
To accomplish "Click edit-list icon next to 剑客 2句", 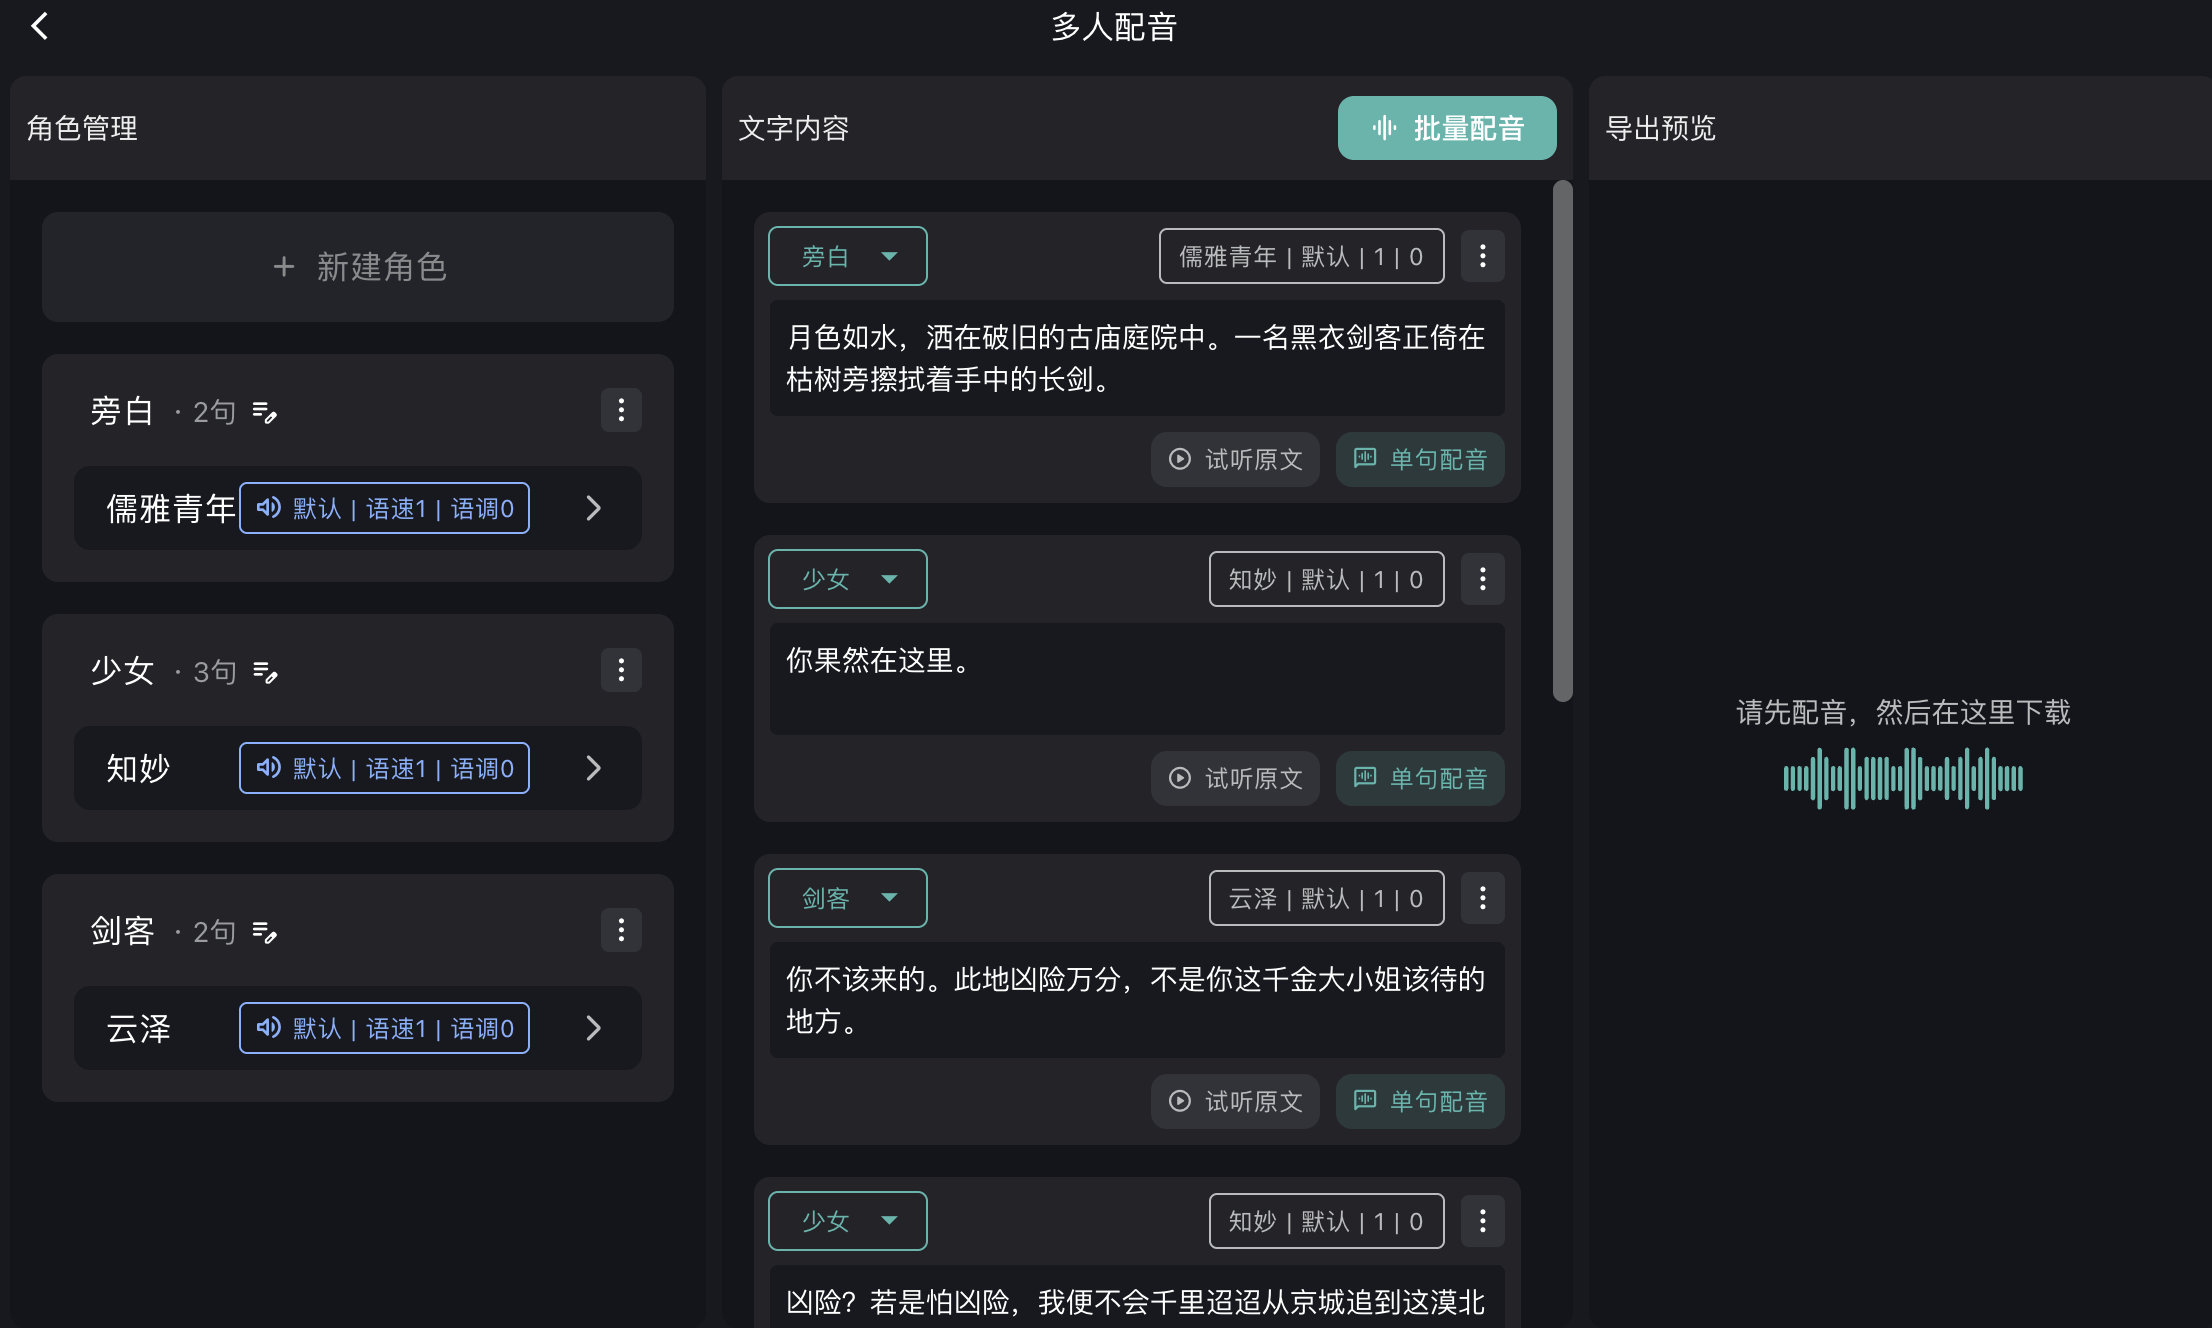I will 265,932.
